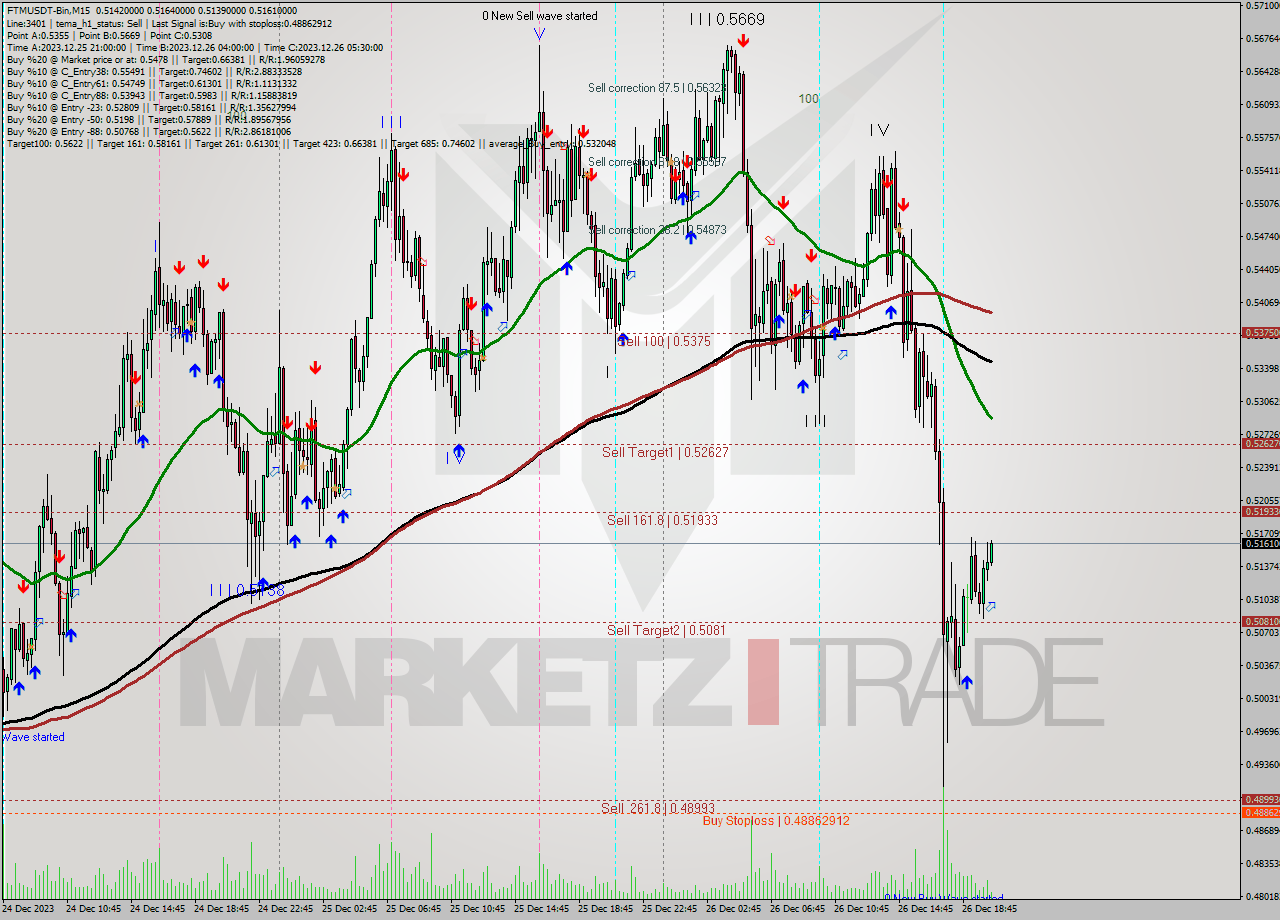Select the current price 0.51610 axis tag
The height and width of the screenshot is (920, 1280).
1260,543
